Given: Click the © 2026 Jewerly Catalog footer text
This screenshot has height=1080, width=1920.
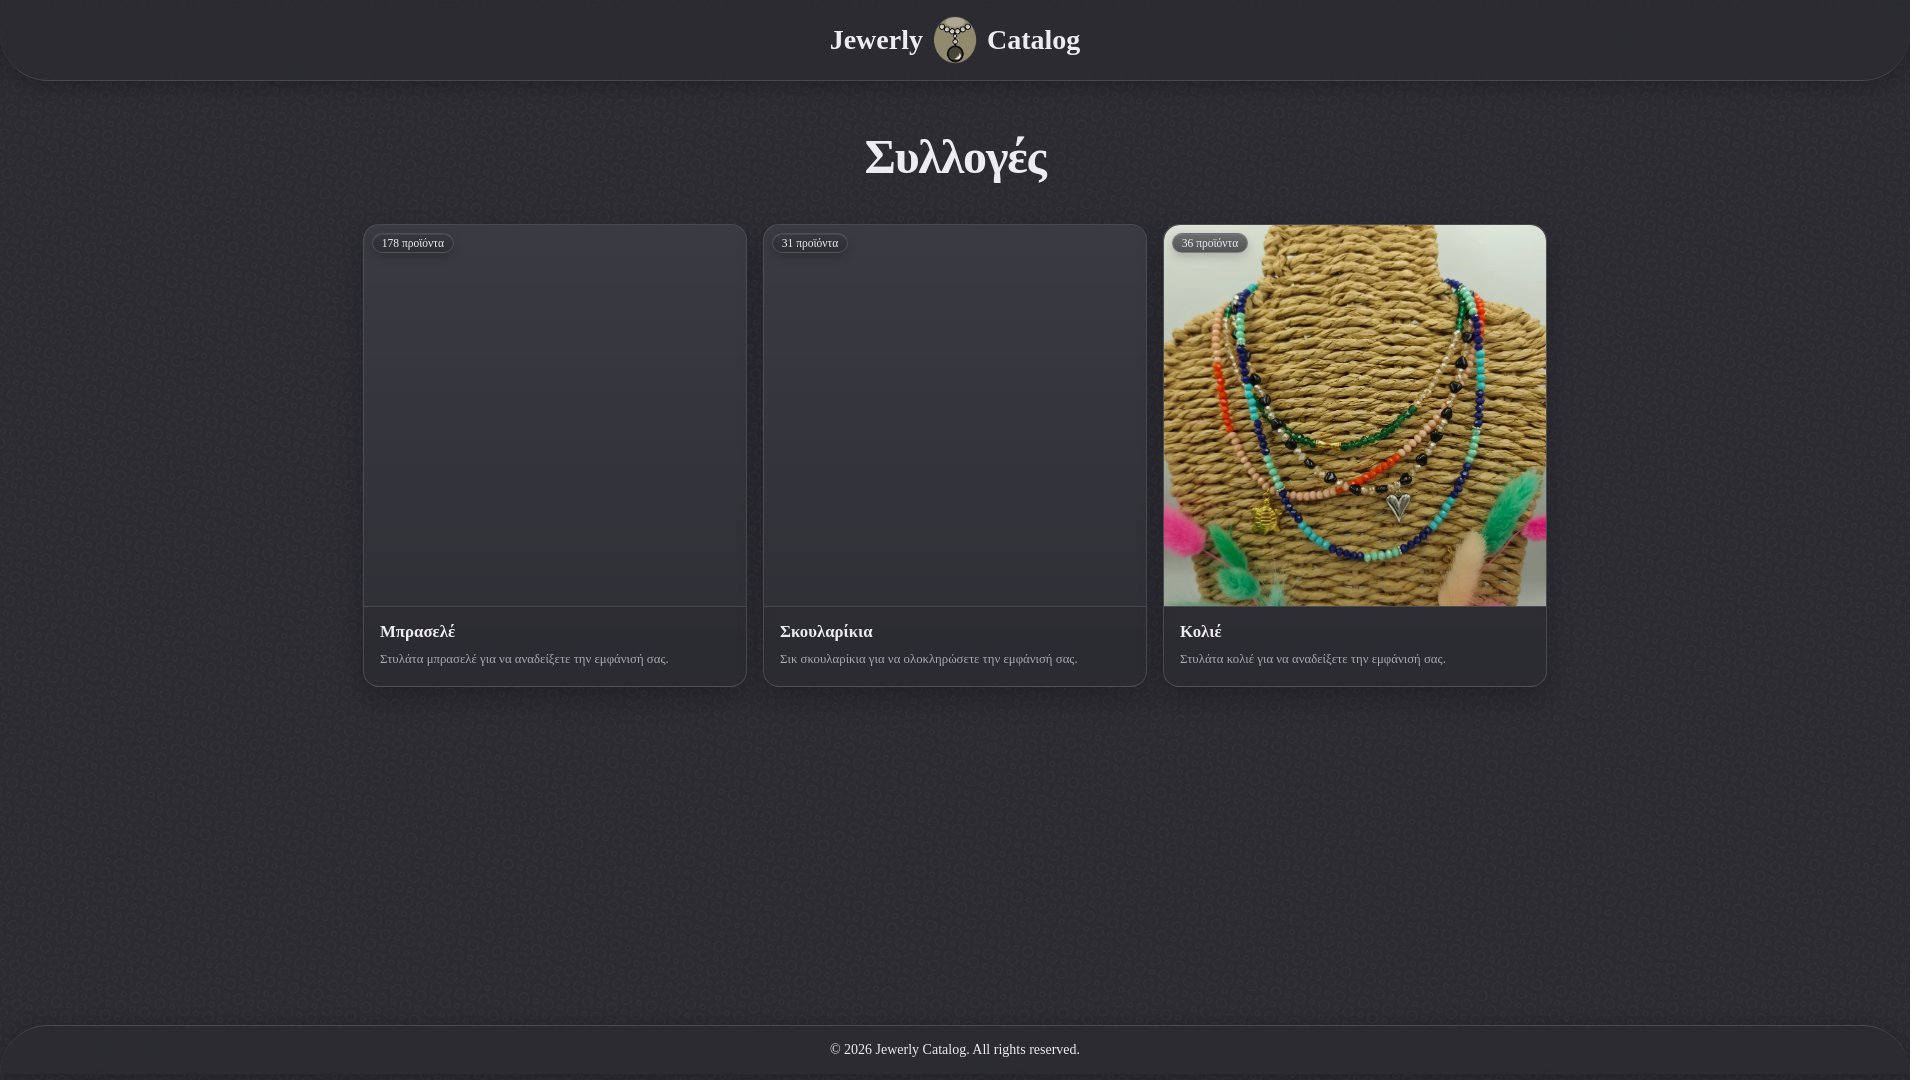Looking at the screenshot, I should 954,1049.
